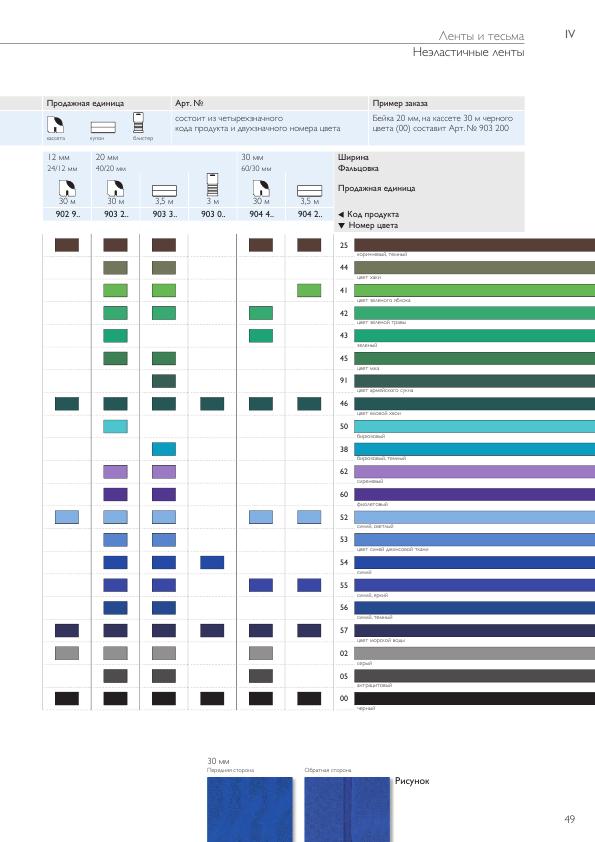The width and height of the screenshot is (595, 842).
Task: Click the блистер icon in the legend
Action: [x=139, y=122]
